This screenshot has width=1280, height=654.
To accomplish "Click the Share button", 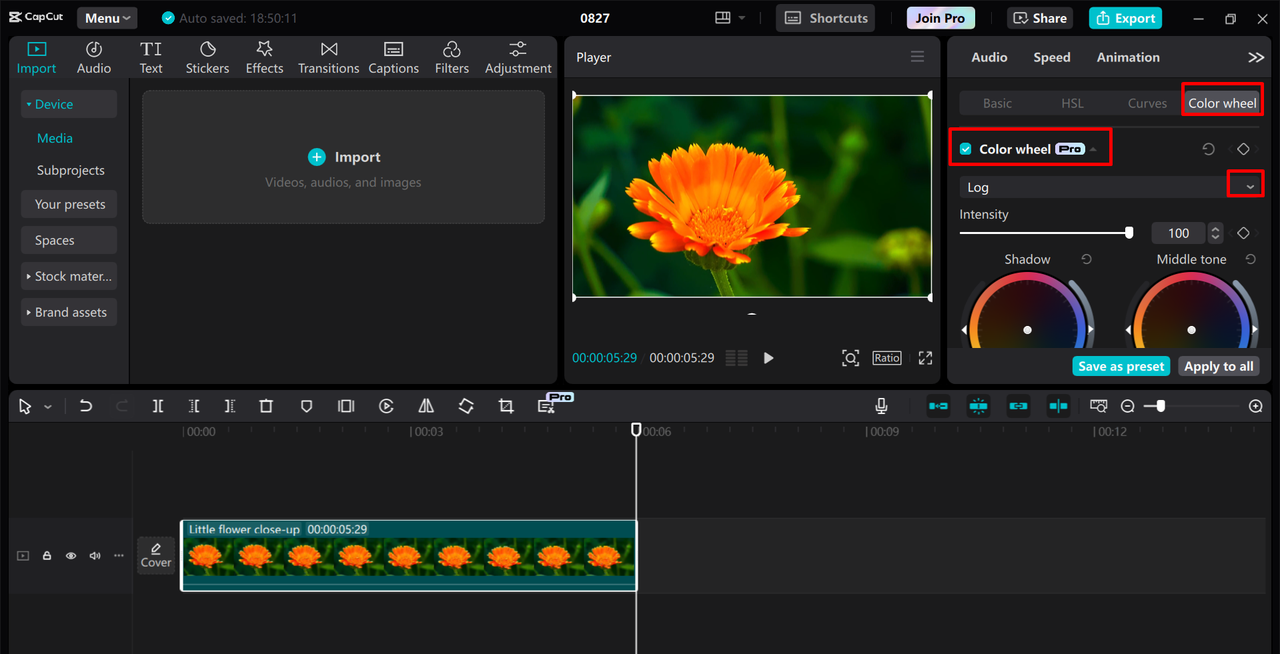I will [1040, 18].
